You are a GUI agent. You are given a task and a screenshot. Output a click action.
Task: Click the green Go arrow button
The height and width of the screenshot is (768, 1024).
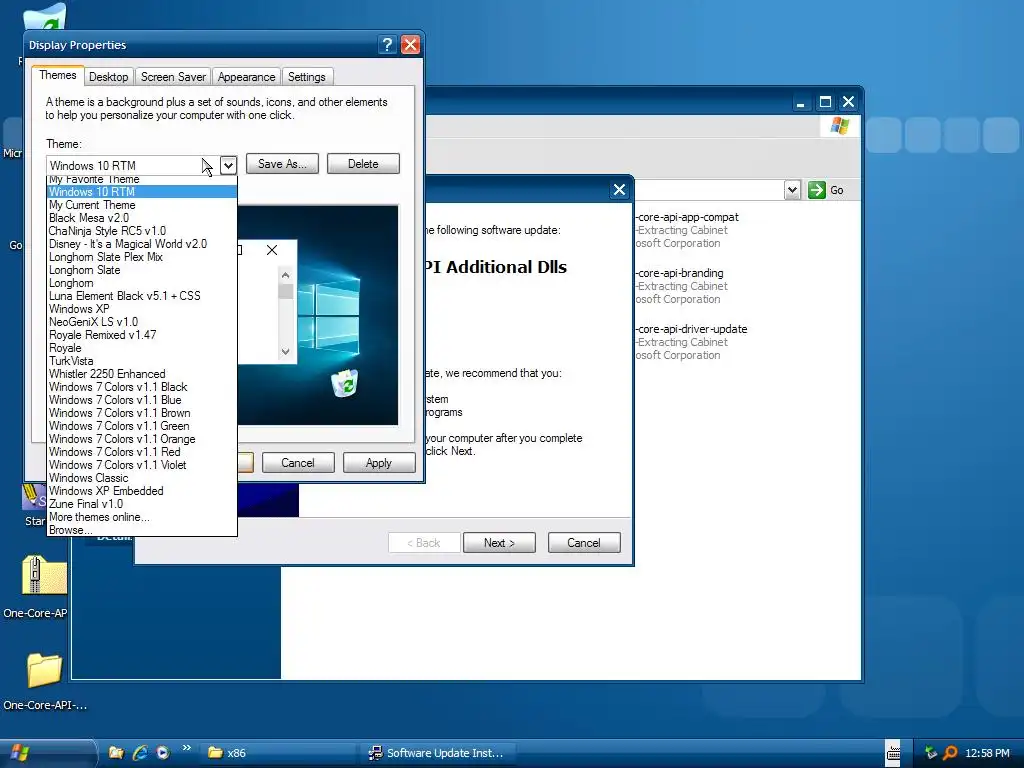816,190
